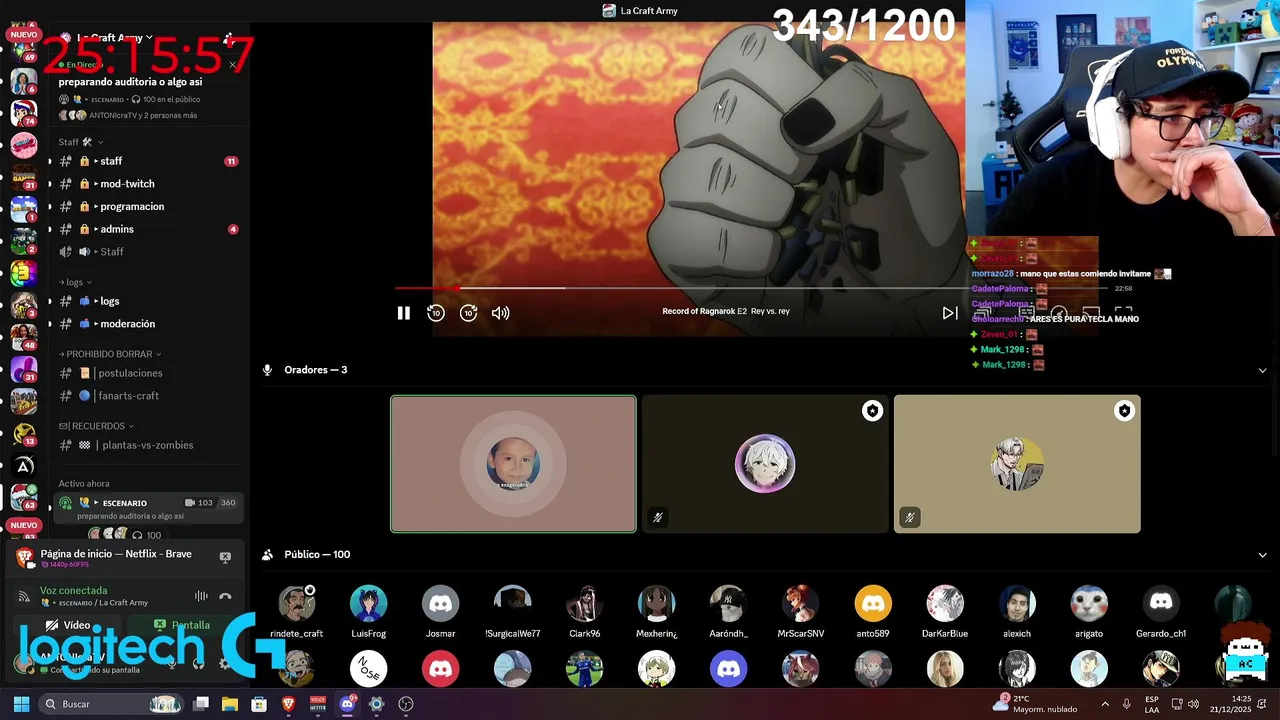Image resolution: width=1280 pixels, height=720 pixels.
Task: Open the voice connection signal icon
Action: 24,597
